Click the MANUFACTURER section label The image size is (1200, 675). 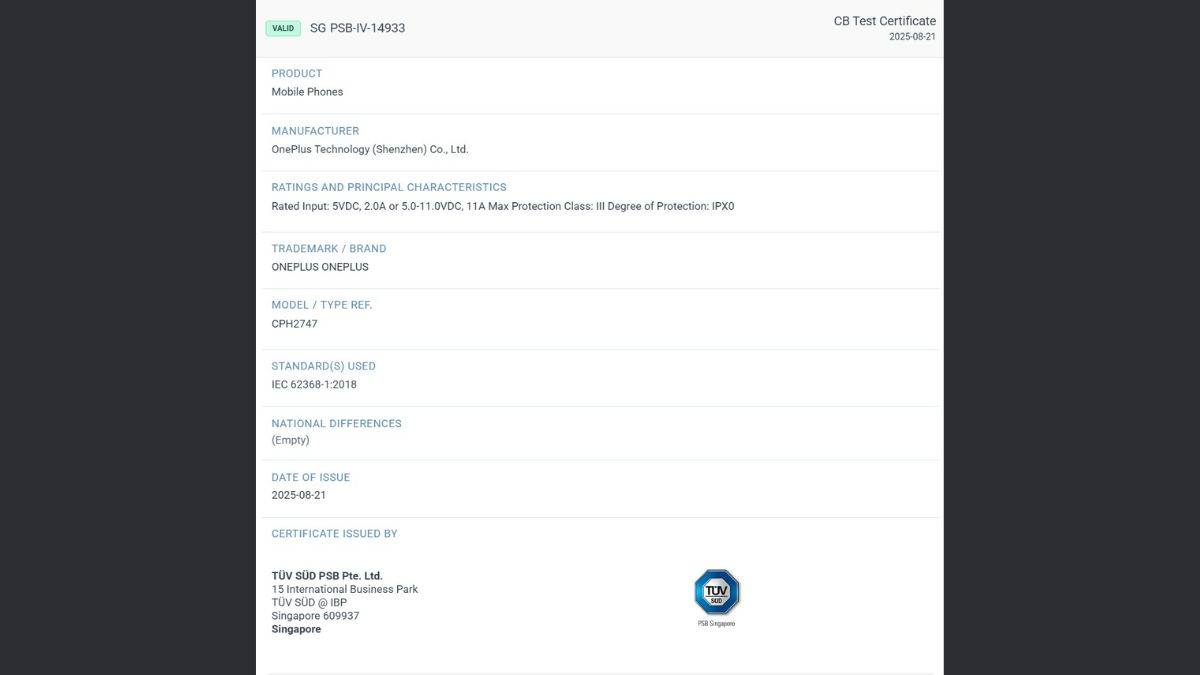point(315,131)
